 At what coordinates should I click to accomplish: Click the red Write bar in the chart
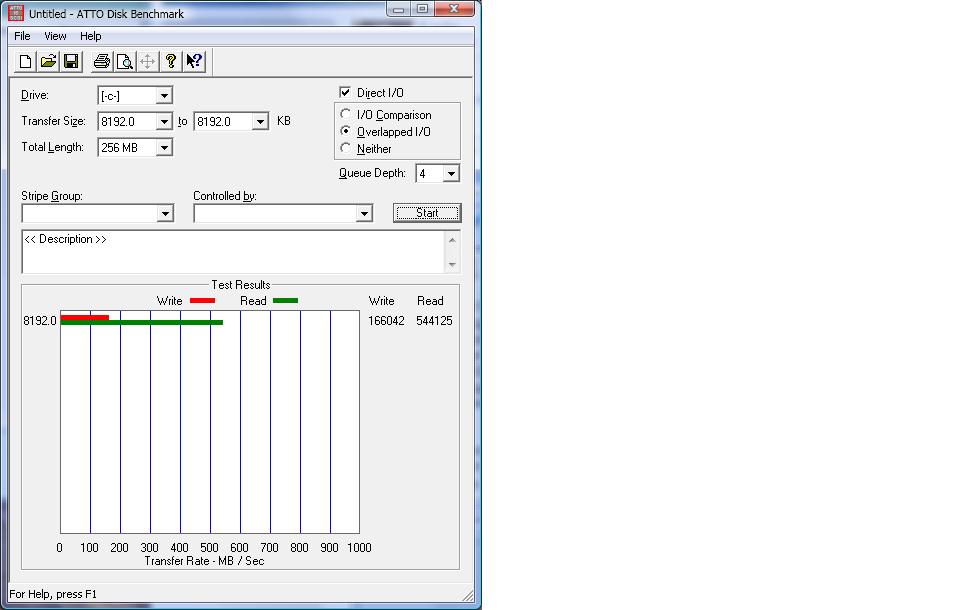click(x=85, y=317)
